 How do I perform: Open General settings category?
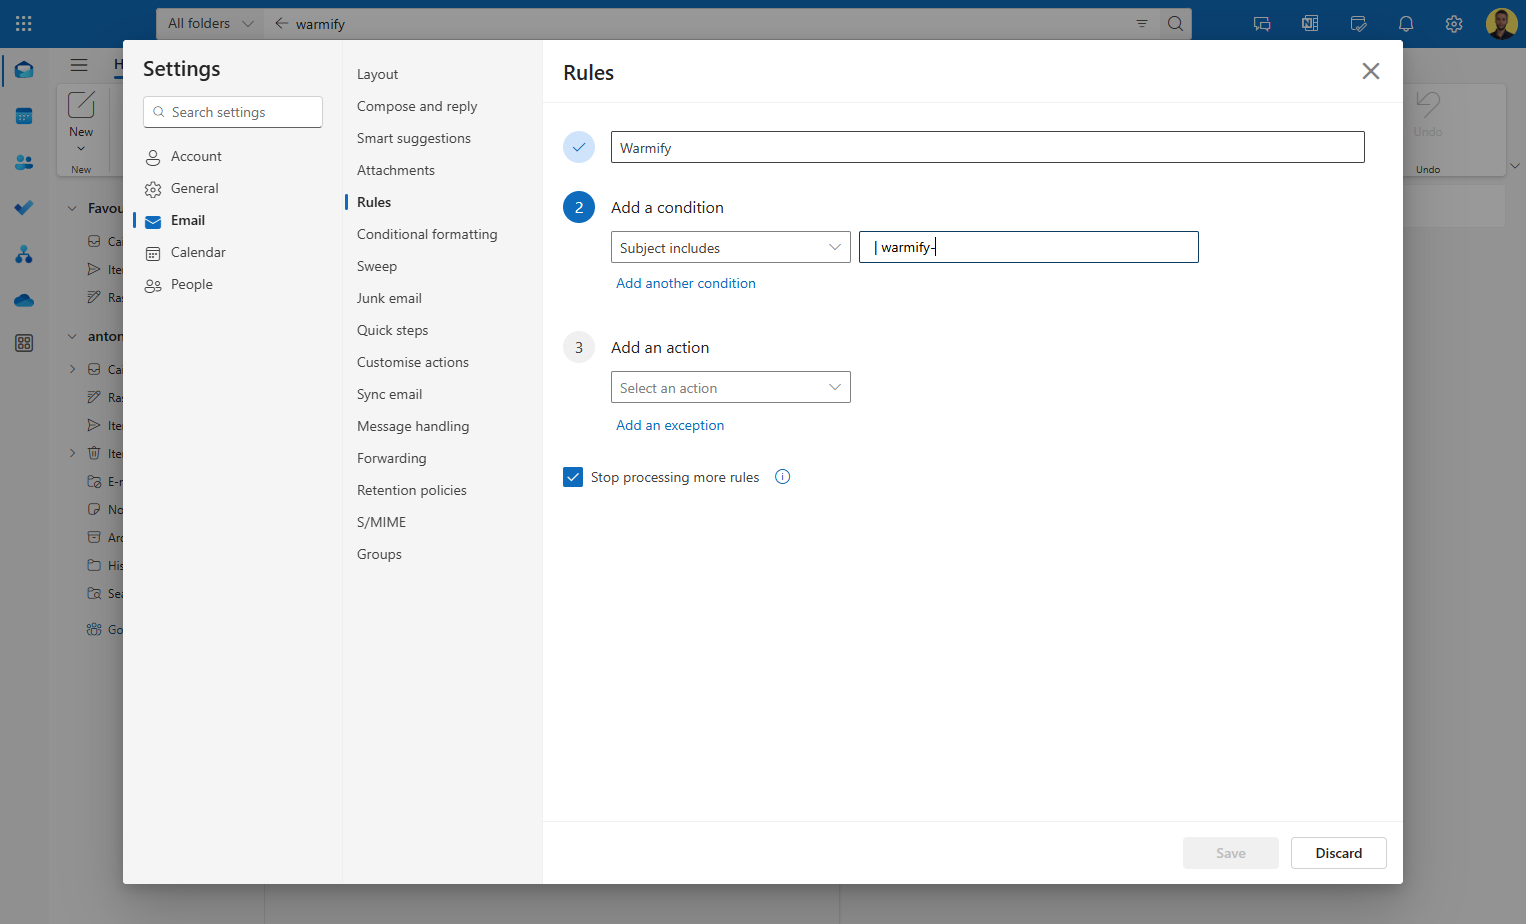(x=195, y=188)
